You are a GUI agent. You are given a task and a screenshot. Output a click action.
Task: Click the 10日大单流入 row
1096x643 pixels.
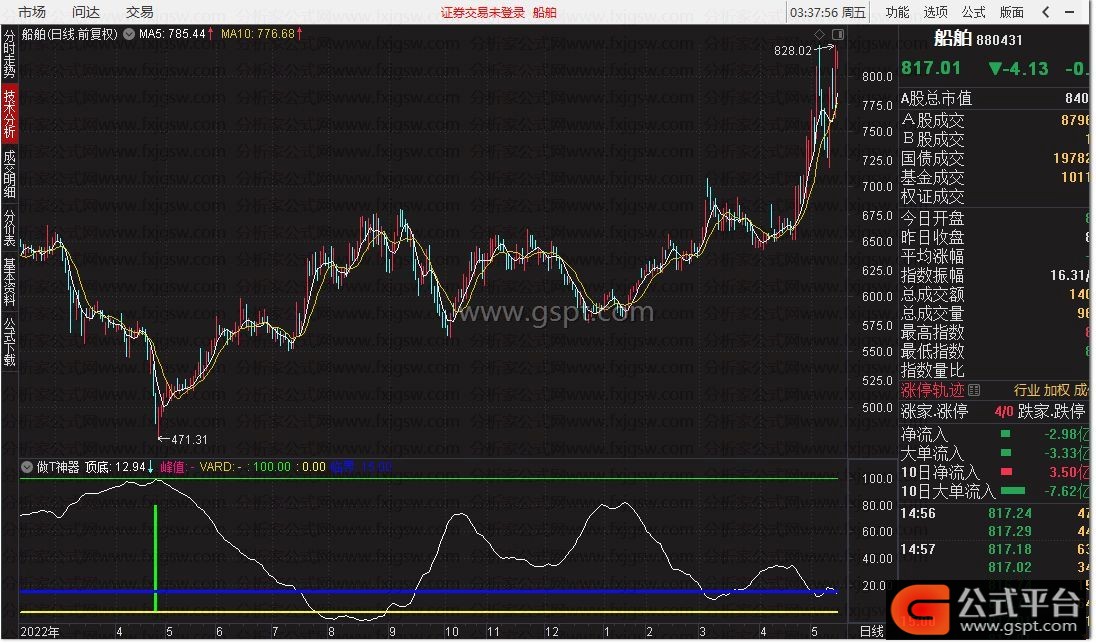click(995, 491)
